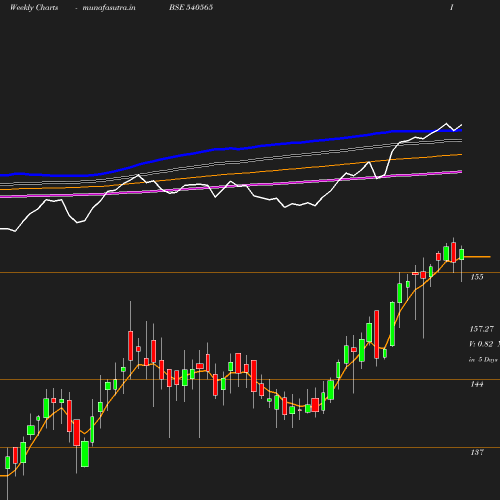Click the 137 price level label
The height and width of the screenshot is (500, 500).
click(477, 452)
